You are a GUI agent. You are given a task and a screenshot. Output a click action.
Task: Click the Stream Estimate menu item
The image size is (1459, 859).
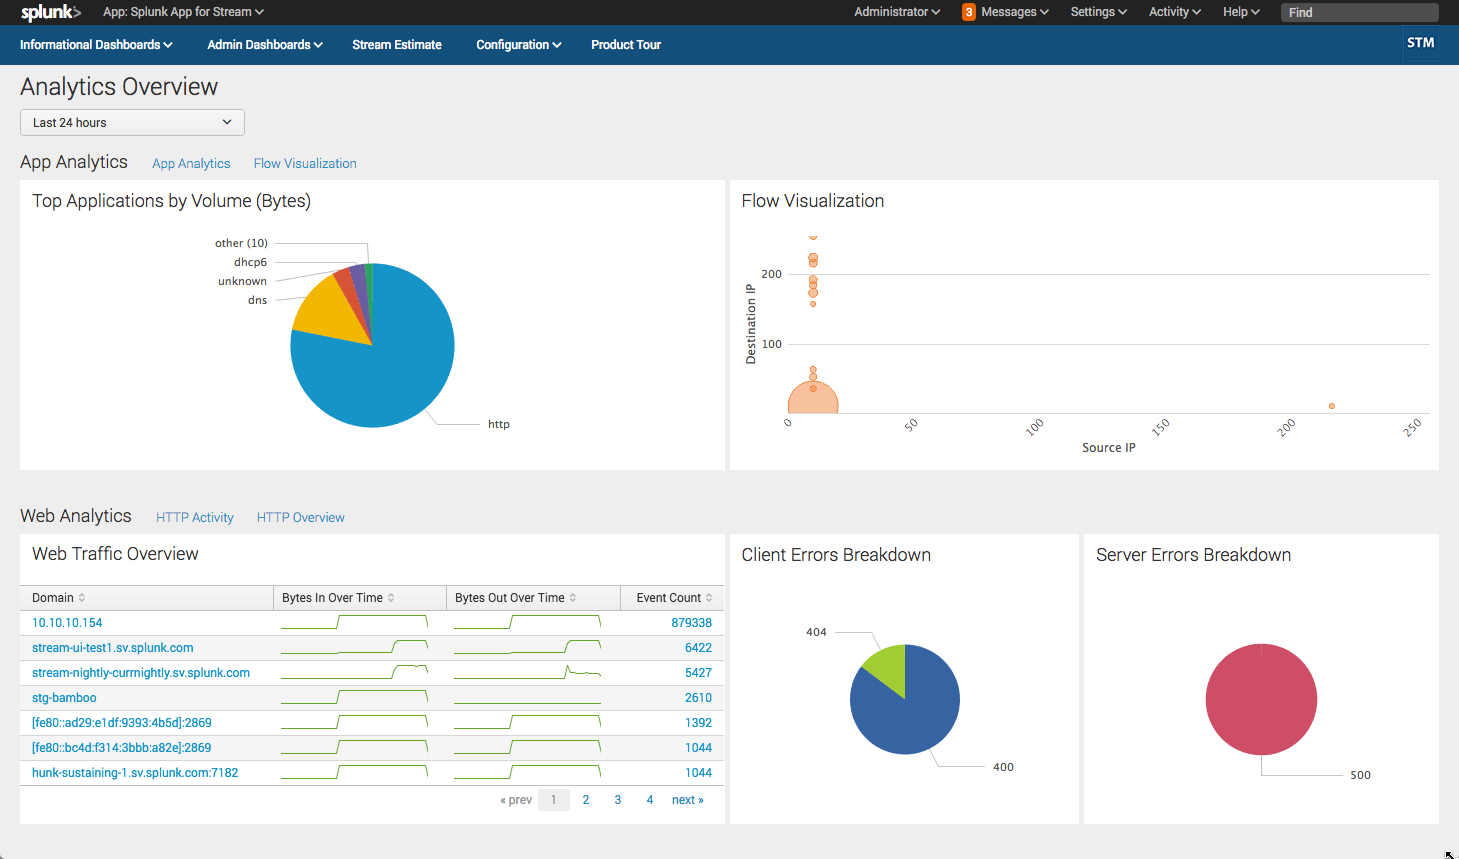[396, 44]
